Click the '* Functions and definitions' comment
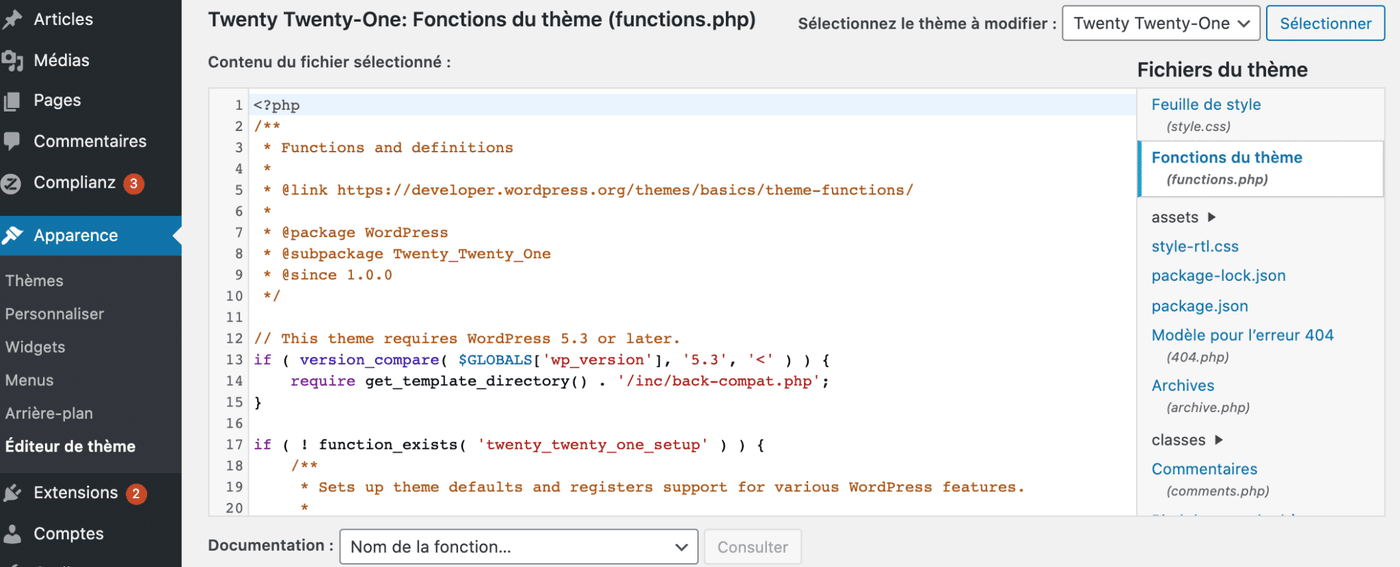 [x=387, y=148]
